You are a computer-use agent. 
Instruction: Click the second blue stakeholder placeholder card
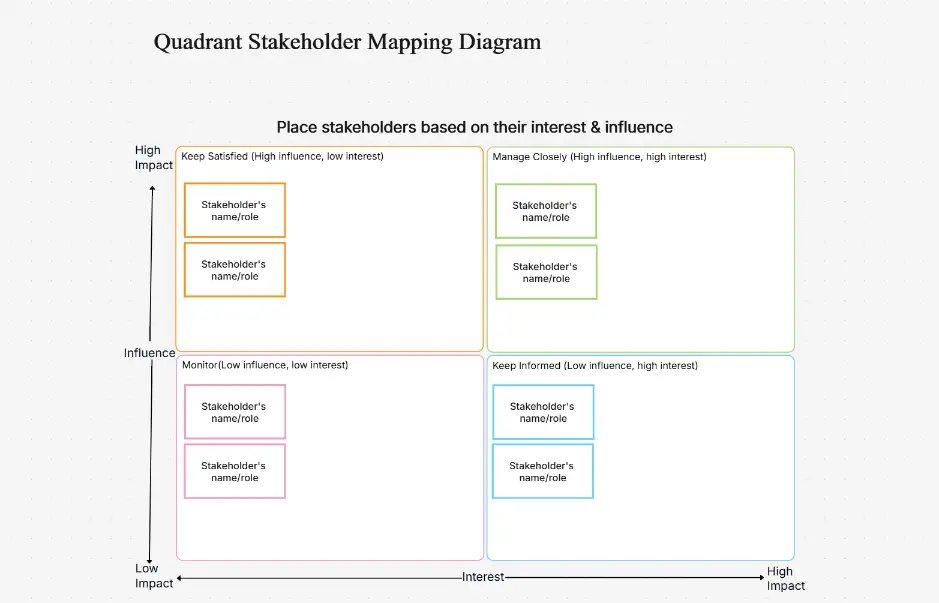tap(543, 470)
